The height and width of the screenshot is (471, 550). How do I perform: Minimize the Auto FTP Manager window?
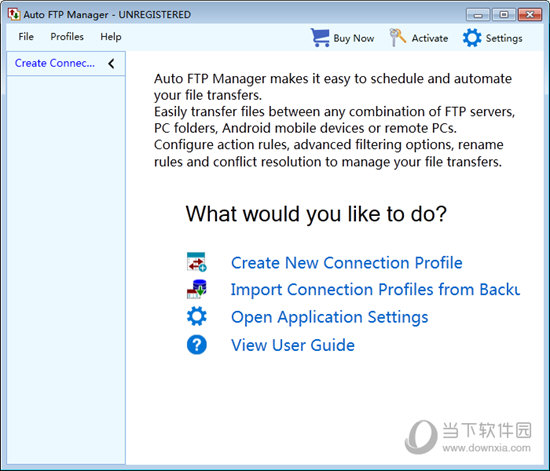pyautogui.click(x=478, y=15)
